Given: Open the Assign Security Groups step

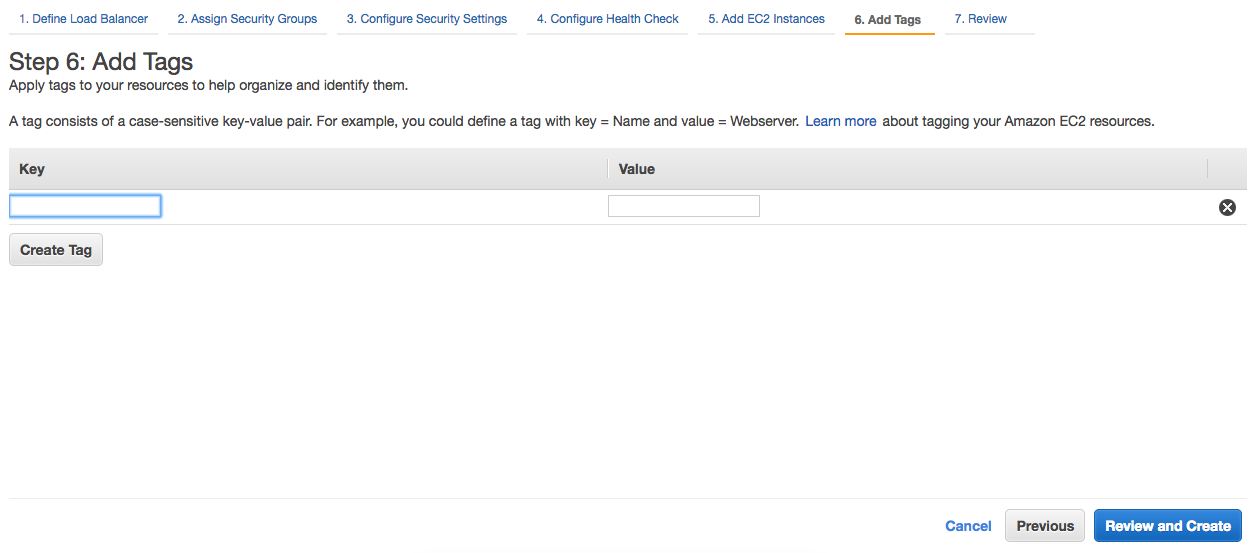Looking at the screenshot, I should coord(247,19).
